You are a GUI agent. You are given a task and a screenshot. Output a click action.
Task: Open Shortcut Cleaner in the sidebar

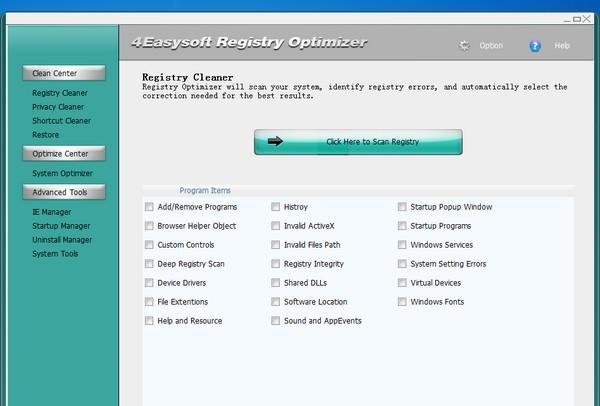tap(61, 121)
